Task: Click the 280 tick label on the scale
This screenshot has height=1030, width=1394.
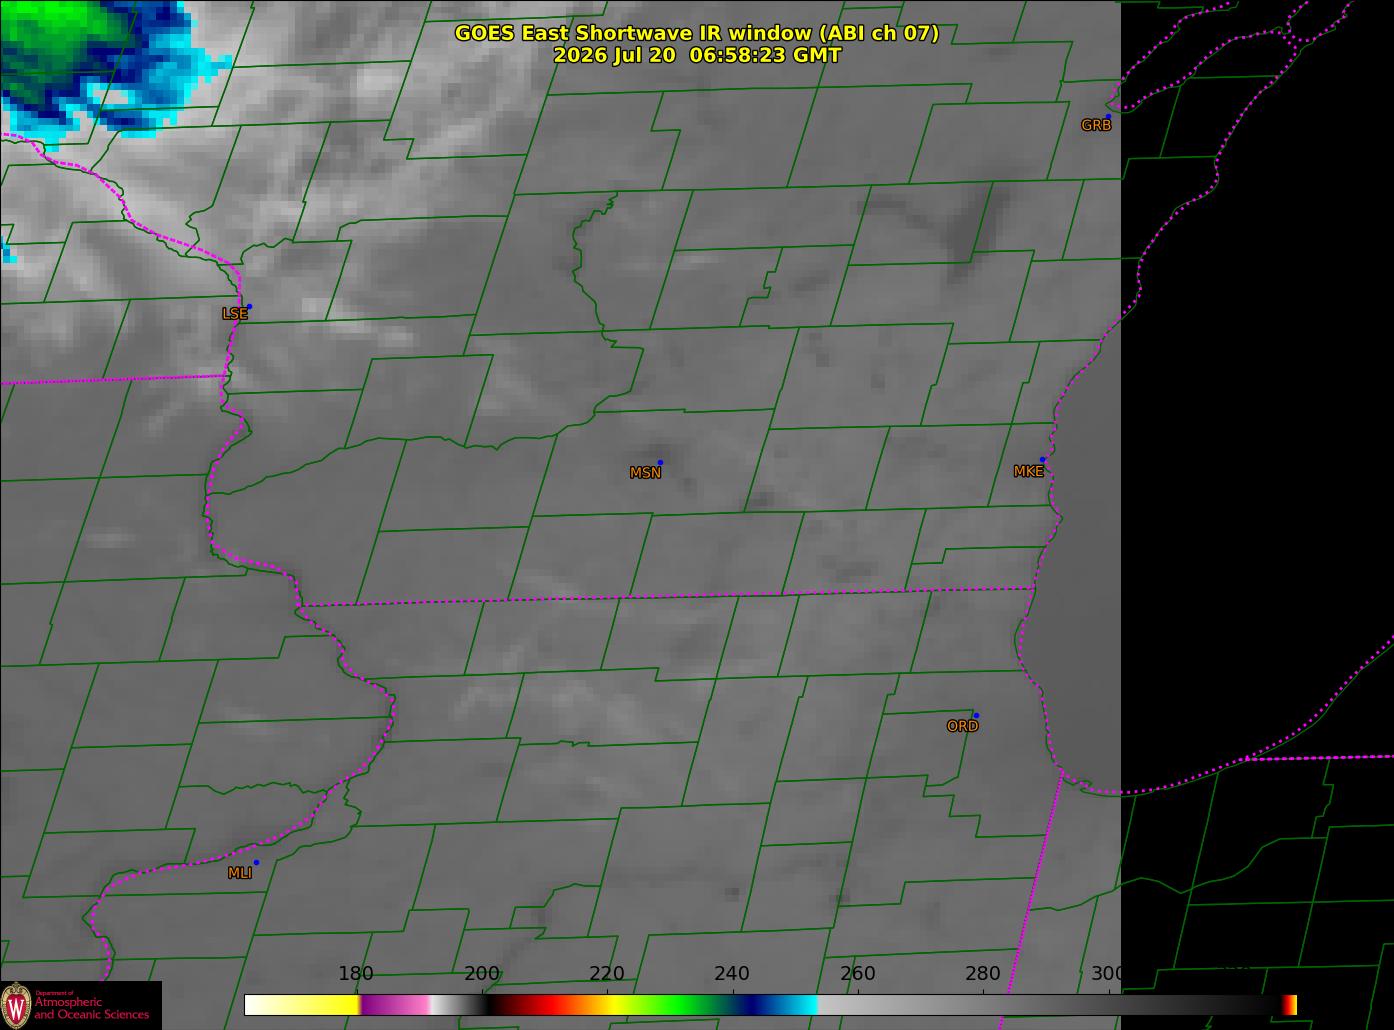Action: [983, 974]
